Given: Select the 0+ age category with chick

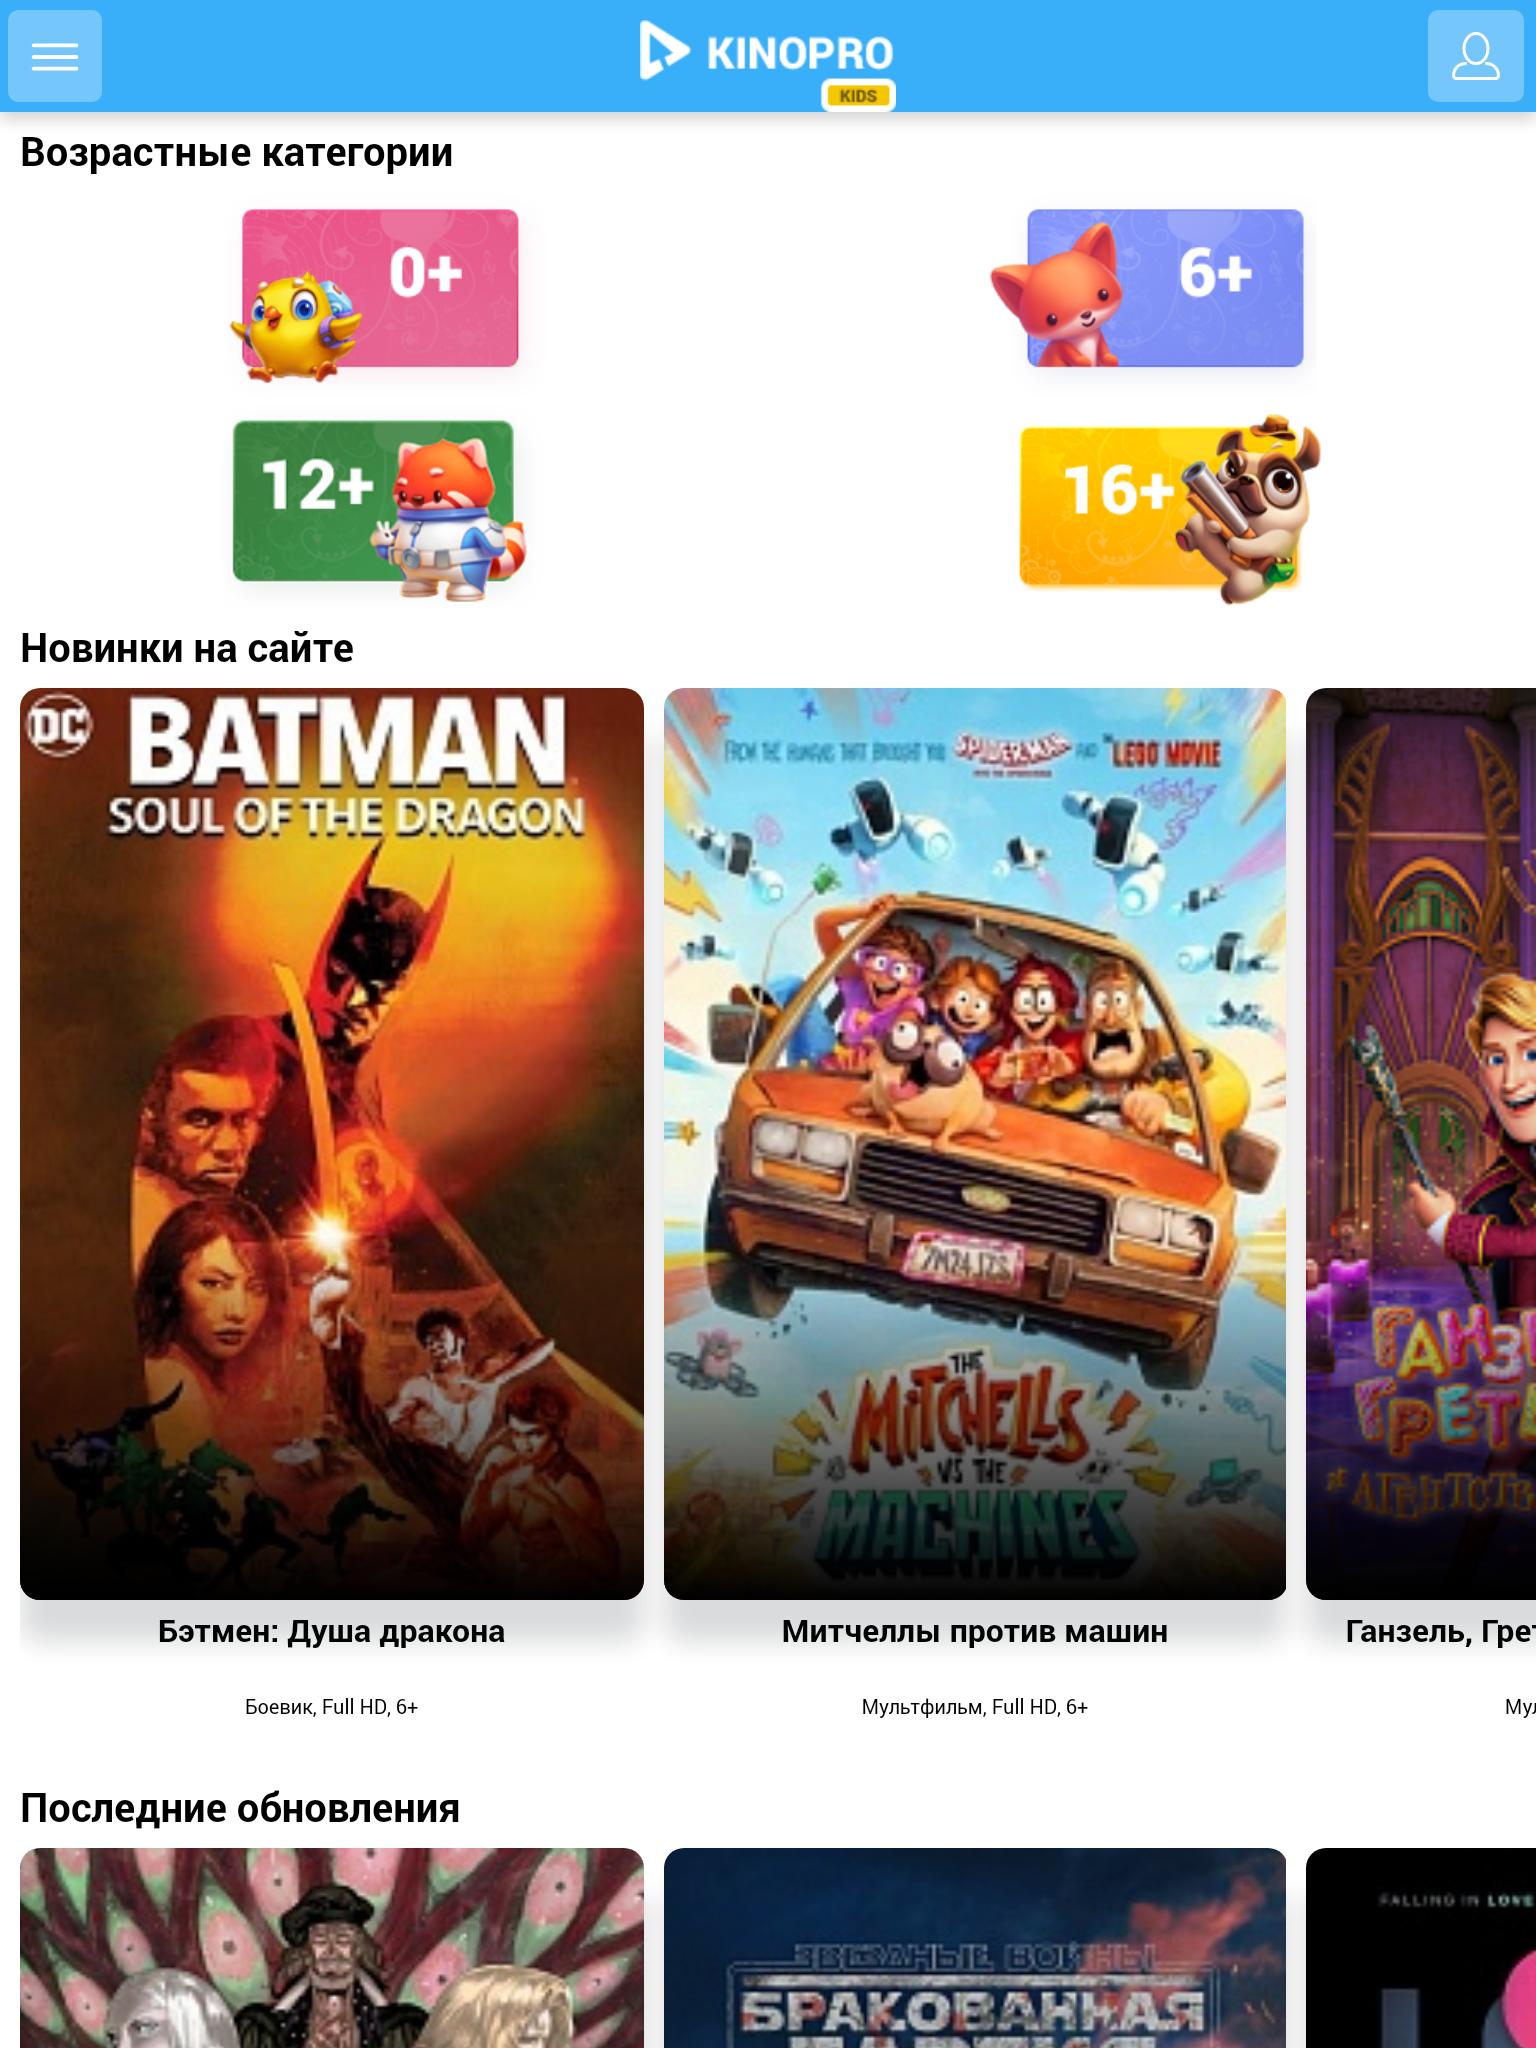Looking at the screenshot, I should (376, 294).
